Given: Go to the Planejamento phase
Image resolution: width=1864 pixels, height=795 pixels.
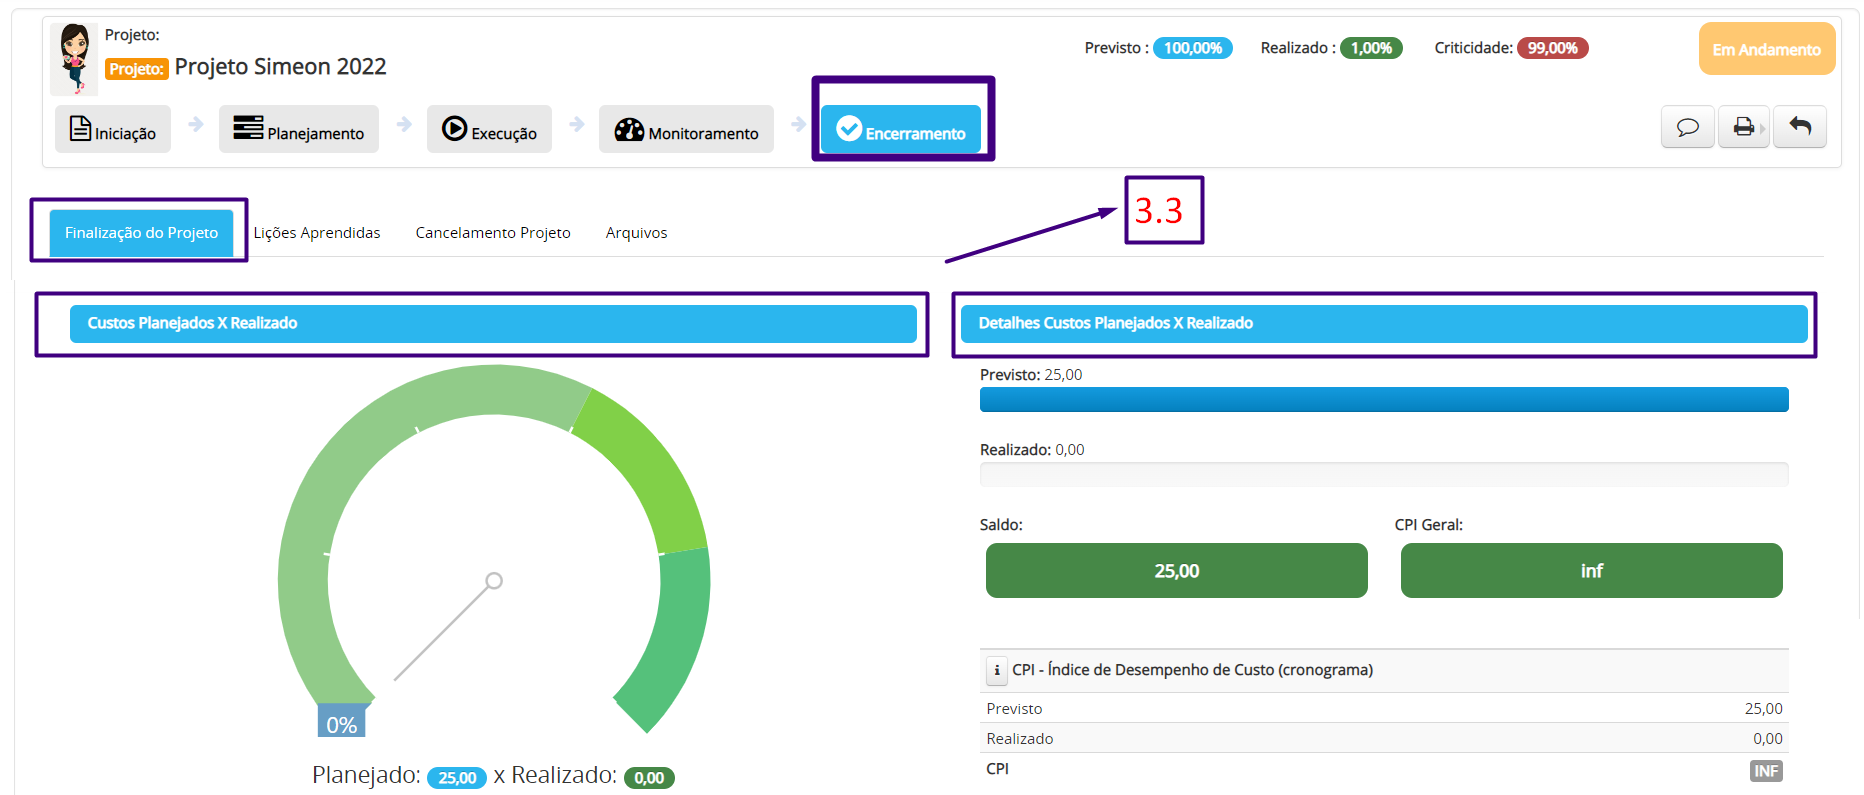Looking at the screenshot, I should [299, 129].
